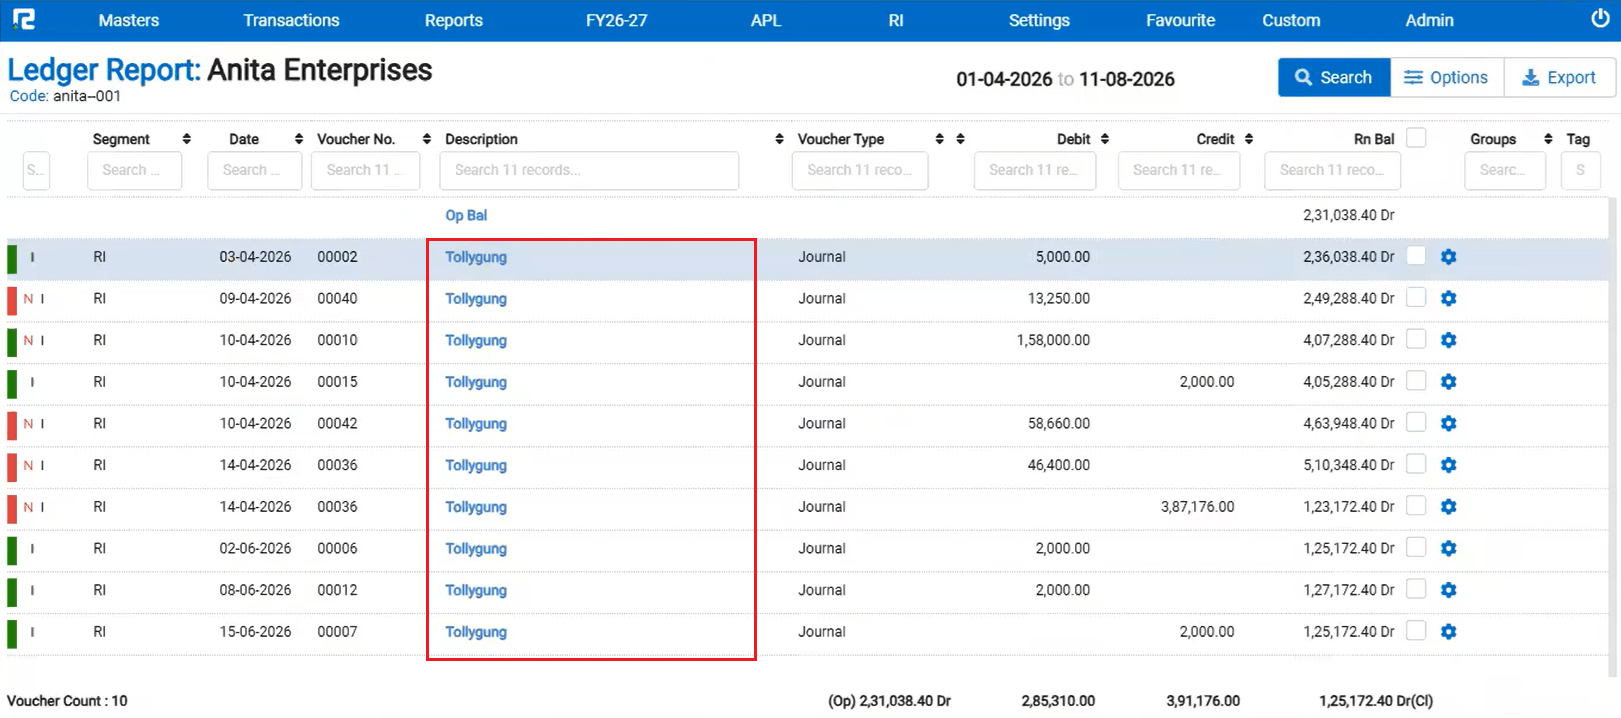The width and height of the screenshot is (1621, 718).
Task: Focus the Groups search field
Action: (x=1505, y=170)
